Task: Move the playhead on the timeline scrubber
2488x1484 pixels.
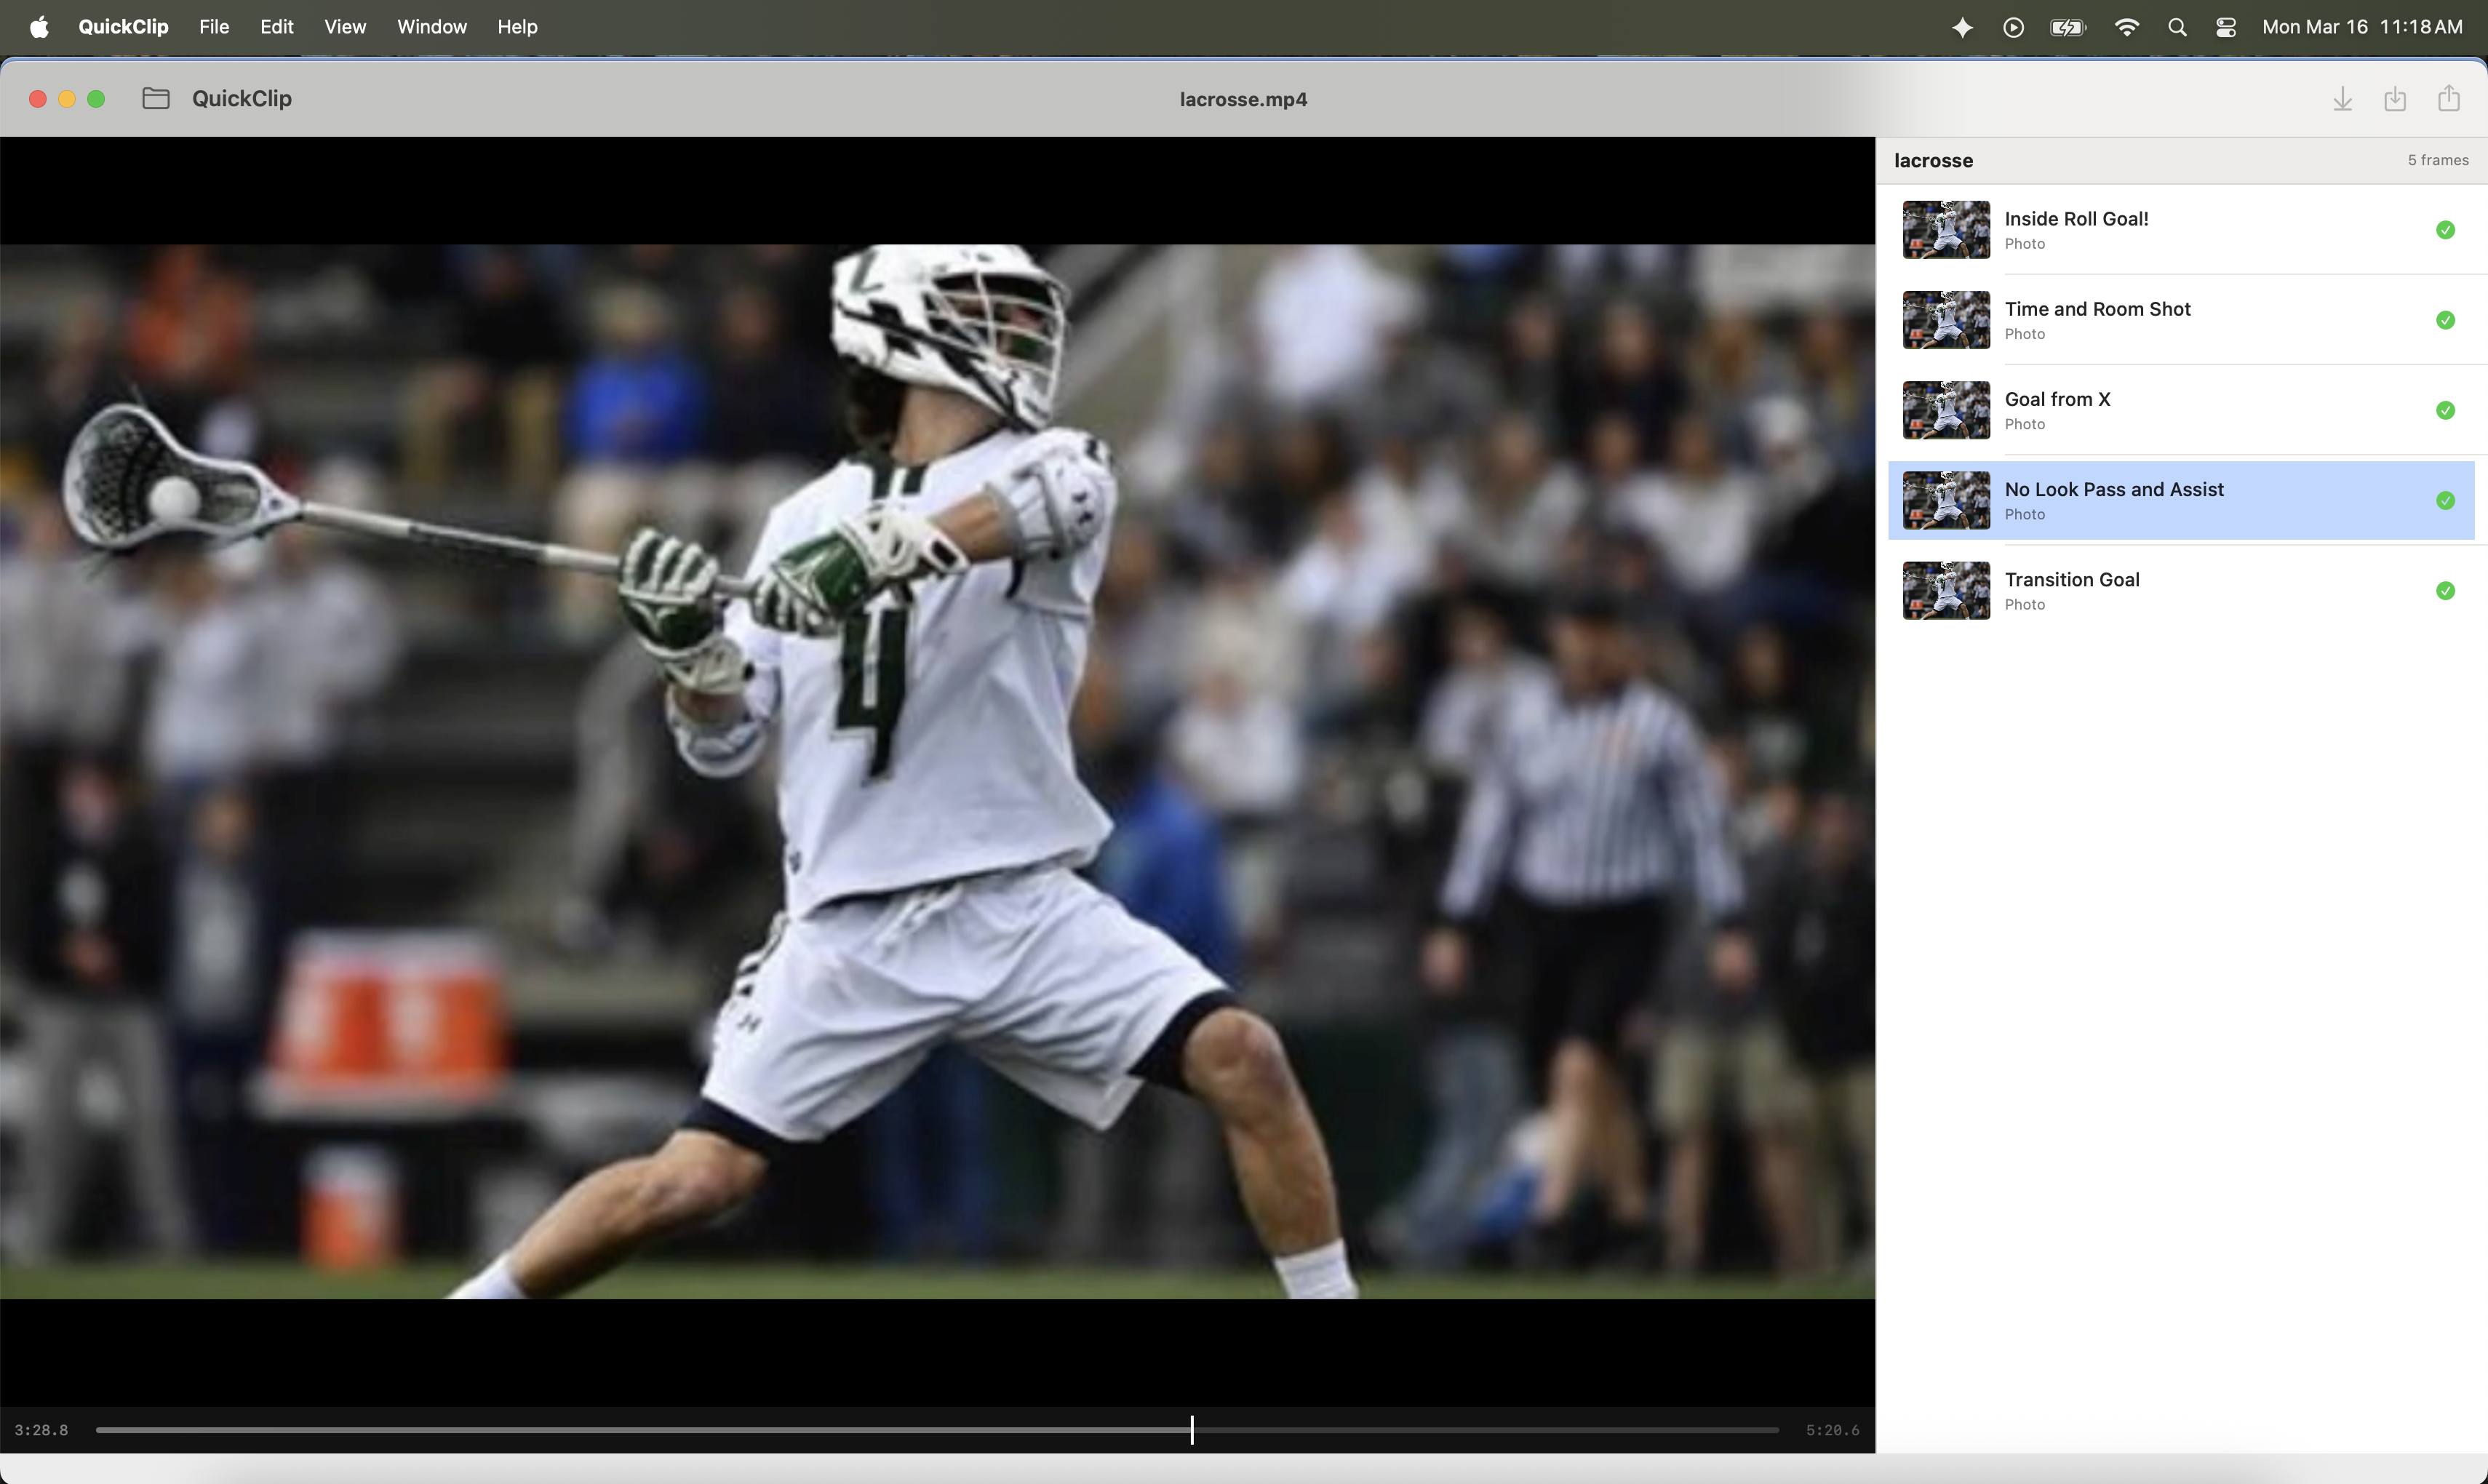Action: pos(1190,1430)
